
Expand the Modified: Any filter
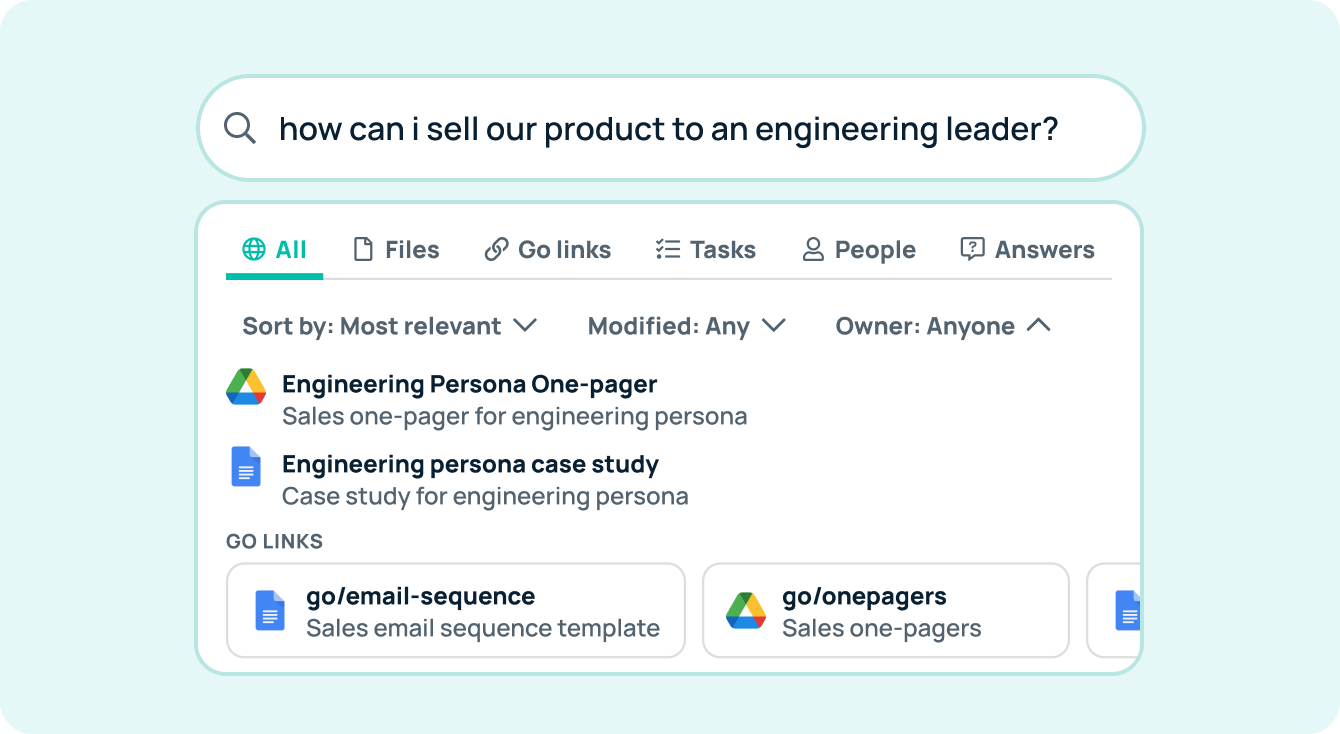tap(687, 326)
